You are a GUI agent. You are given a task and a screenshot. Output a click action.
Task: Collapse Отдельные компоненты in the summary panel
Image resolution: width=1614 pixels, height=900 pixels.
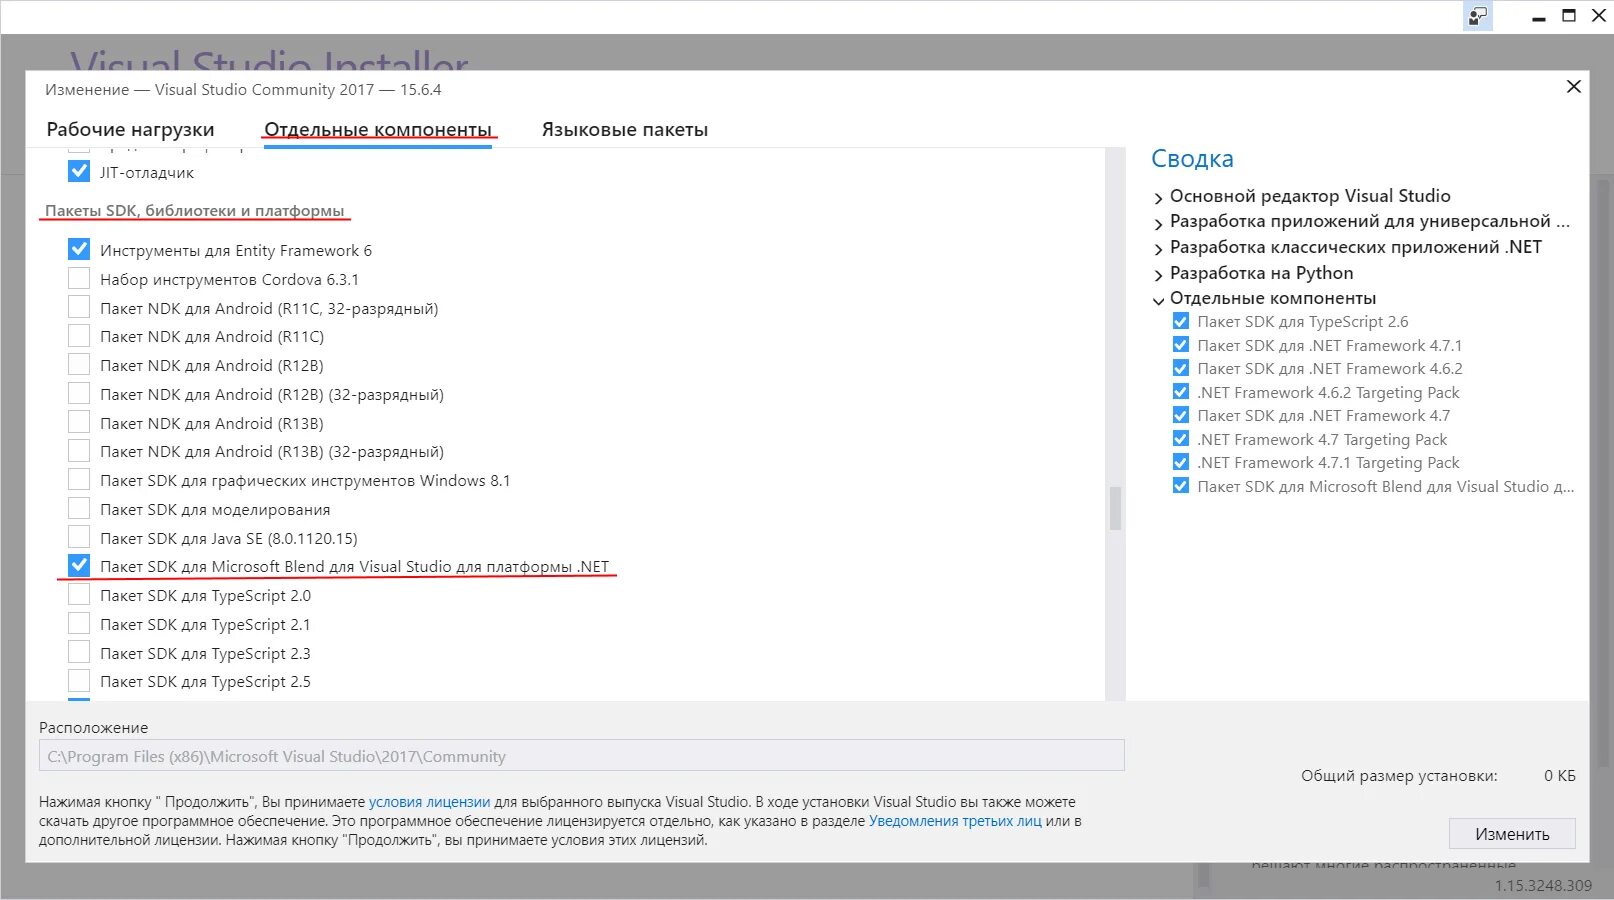[x=1158, y=299]
